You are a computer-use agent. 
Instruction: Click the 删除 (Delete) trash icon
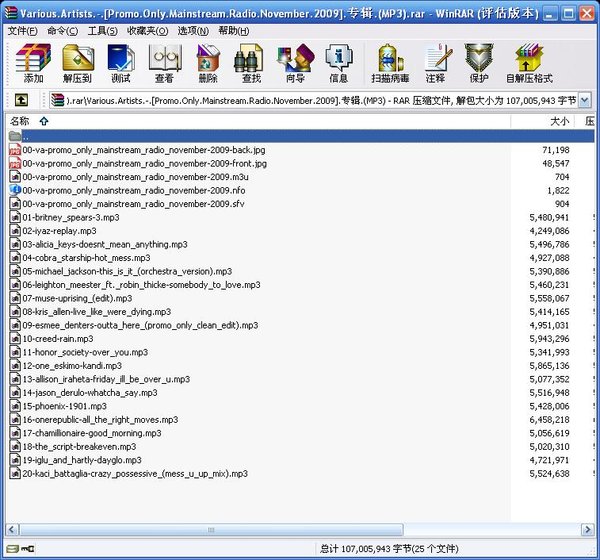point(208,63)
